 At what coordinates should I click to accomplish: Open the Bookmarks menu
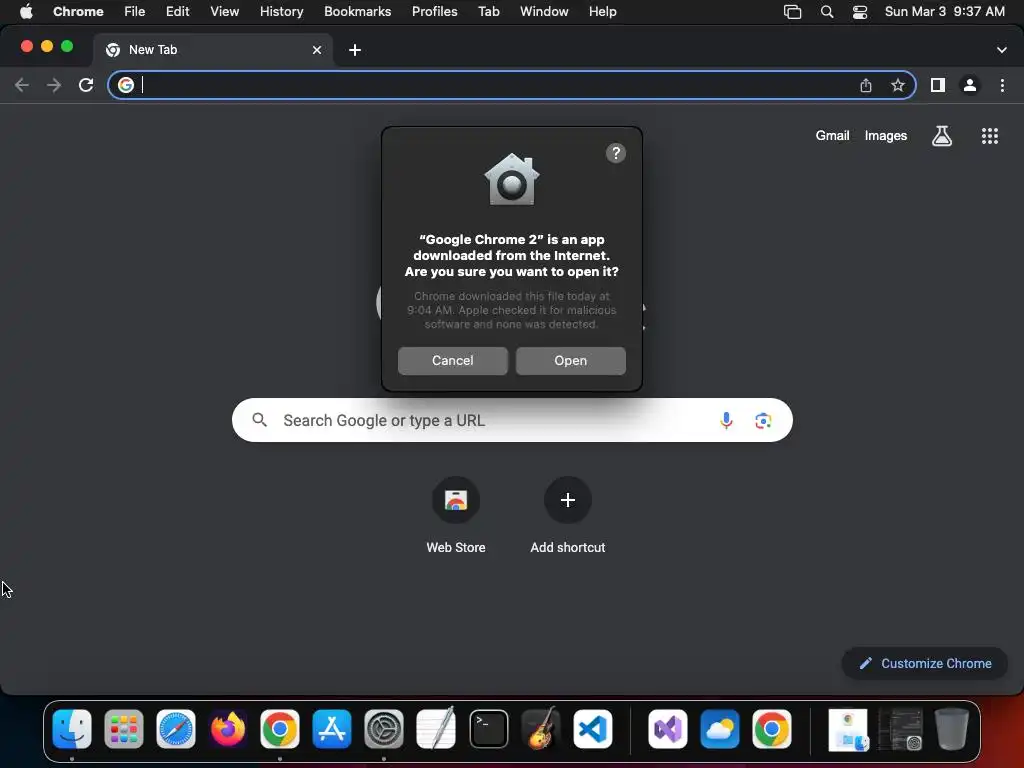tap(357, 12)
